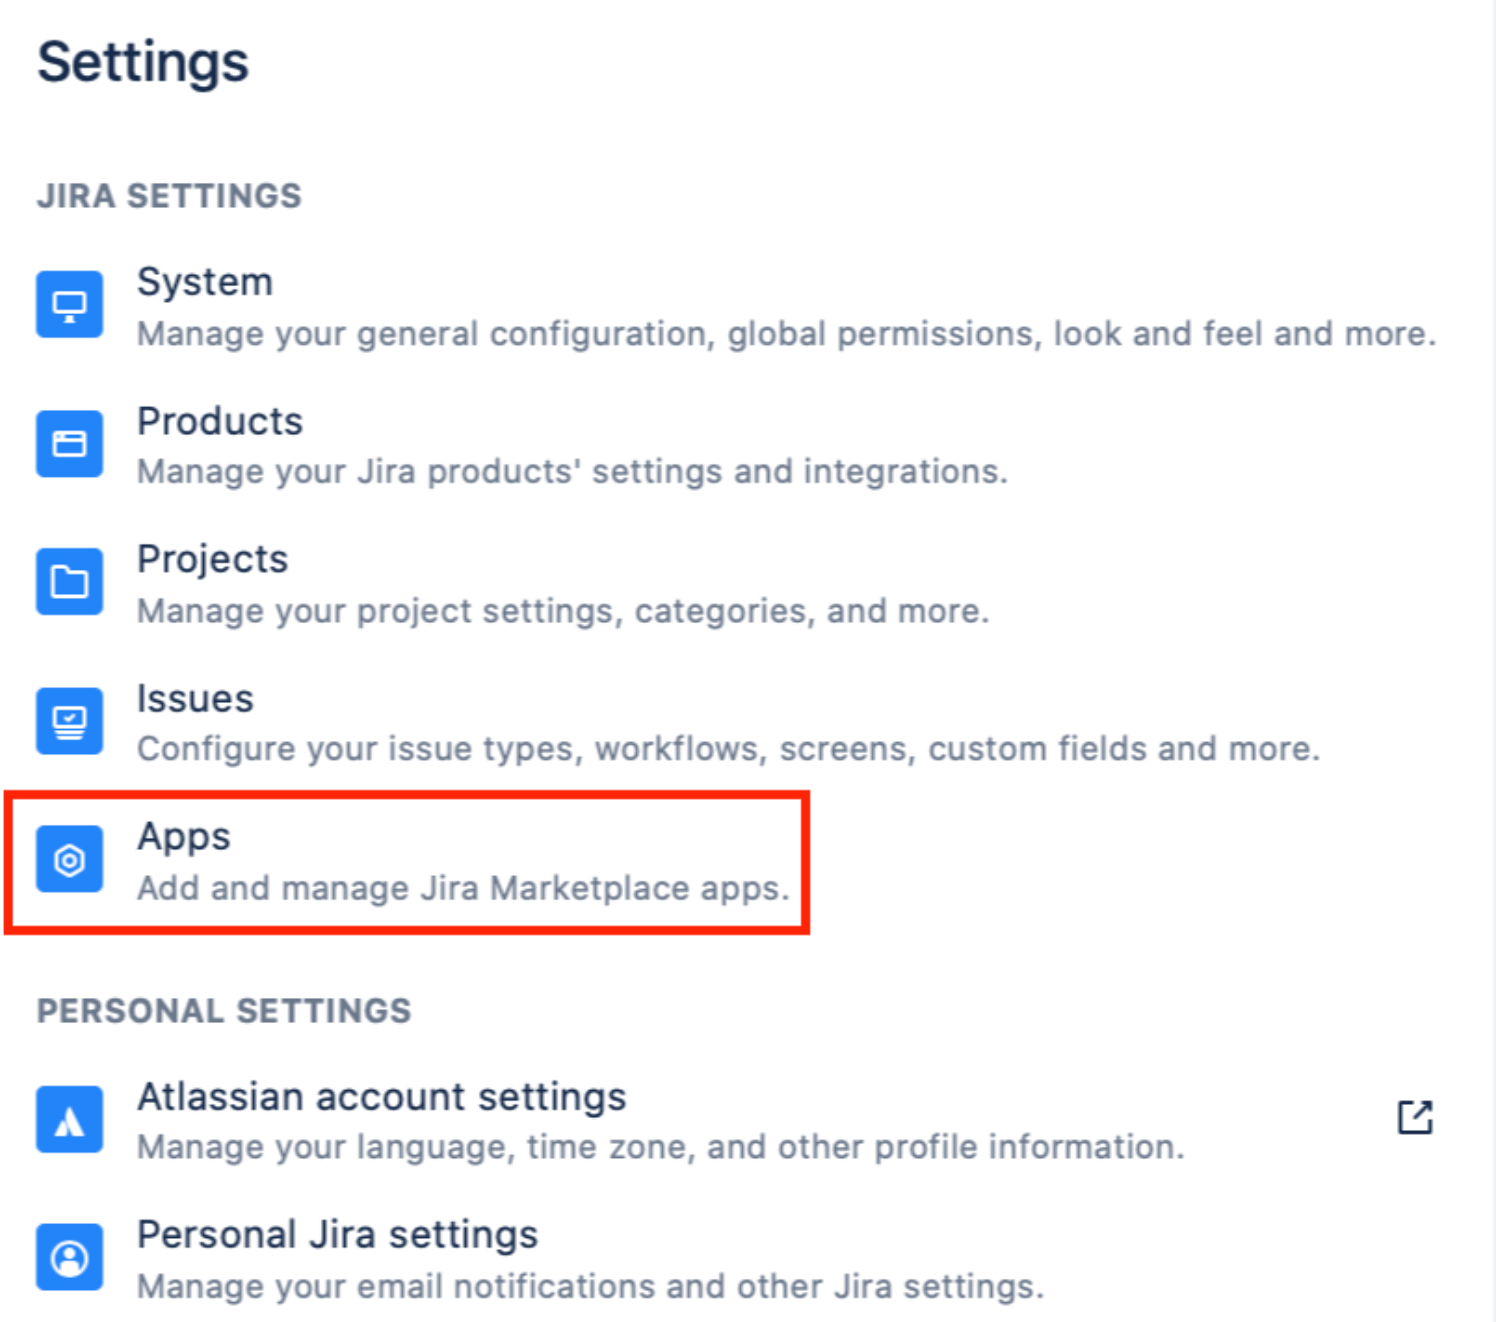Click 'Manage your general configuration' description
The height and width of the screenshot is (1322, 1496).
point(786,334)
